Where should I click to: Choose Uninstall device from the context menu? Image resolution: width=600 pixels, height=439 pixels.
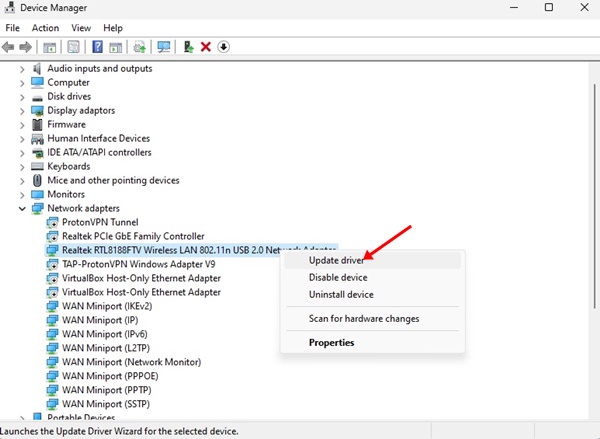[373, 295]
